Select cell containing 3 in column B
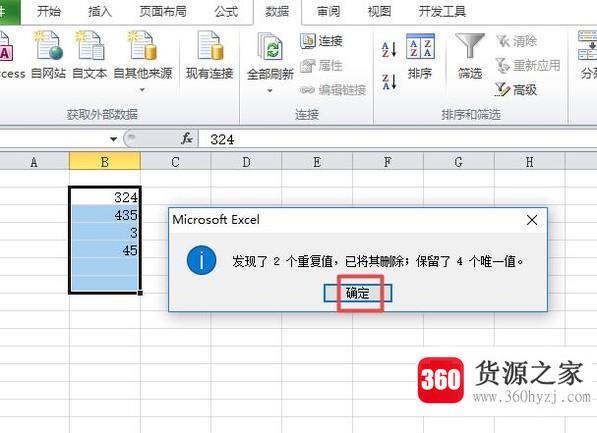597x433 pixels. pyautogui.click(x=105, y=232)
